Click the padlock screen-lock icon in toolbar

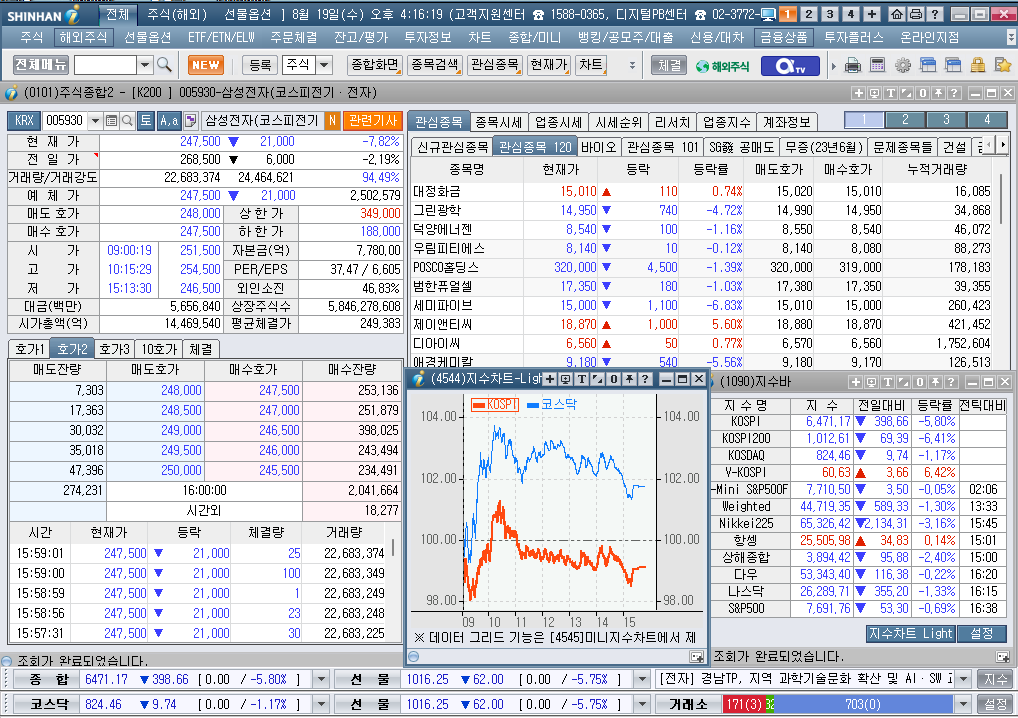(978, 65)
